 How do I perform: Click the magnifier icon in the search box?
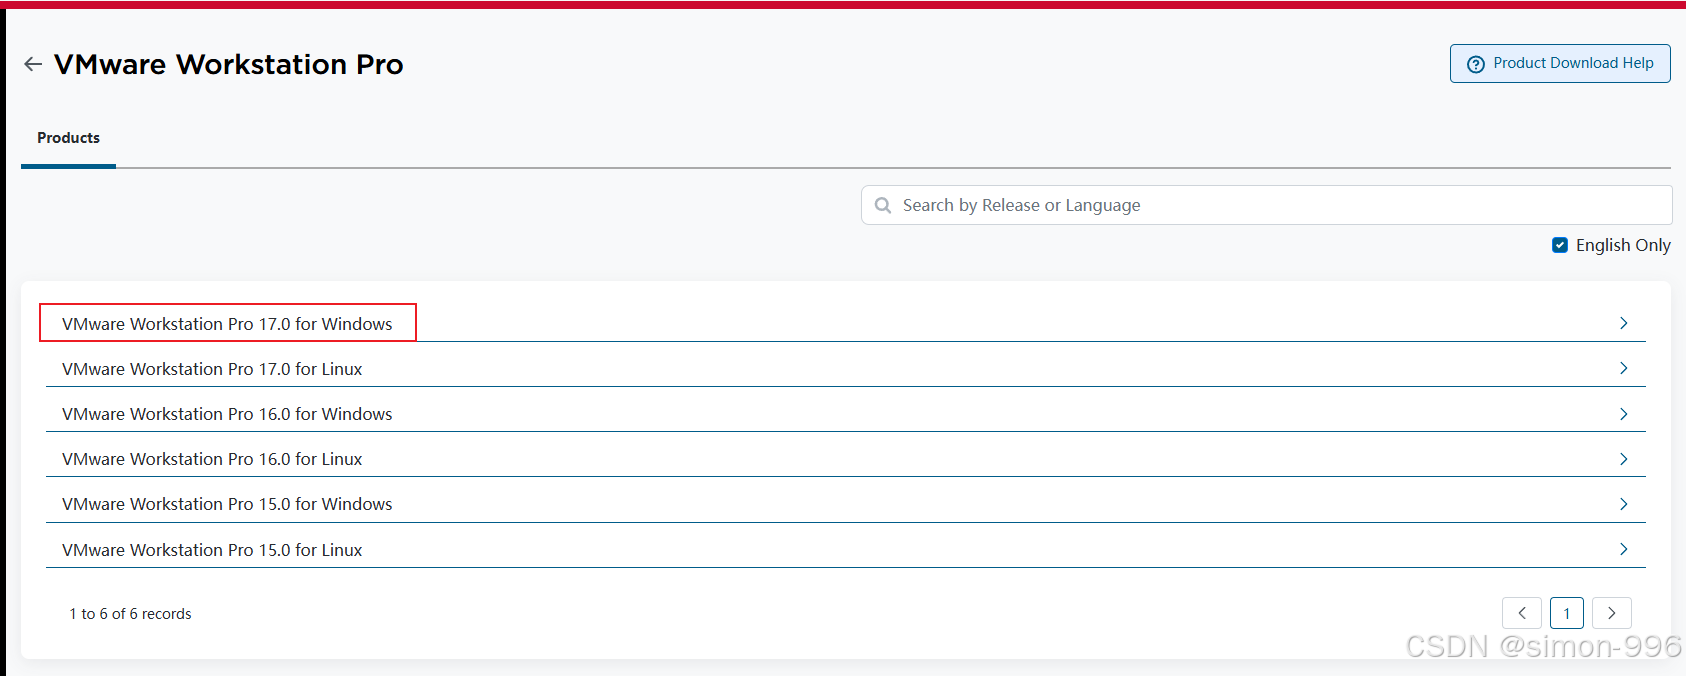click(883, 205)
